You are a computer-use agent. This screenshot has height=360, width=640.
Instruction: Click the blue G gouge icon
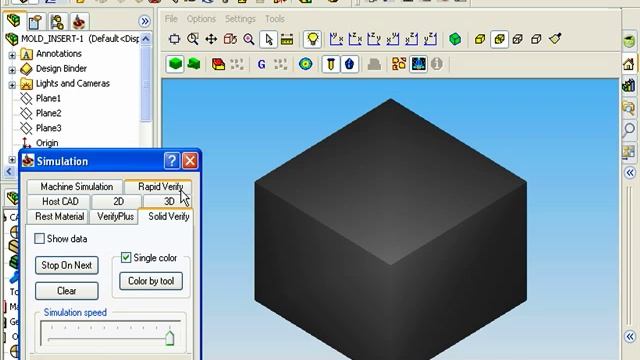point(262,64)
